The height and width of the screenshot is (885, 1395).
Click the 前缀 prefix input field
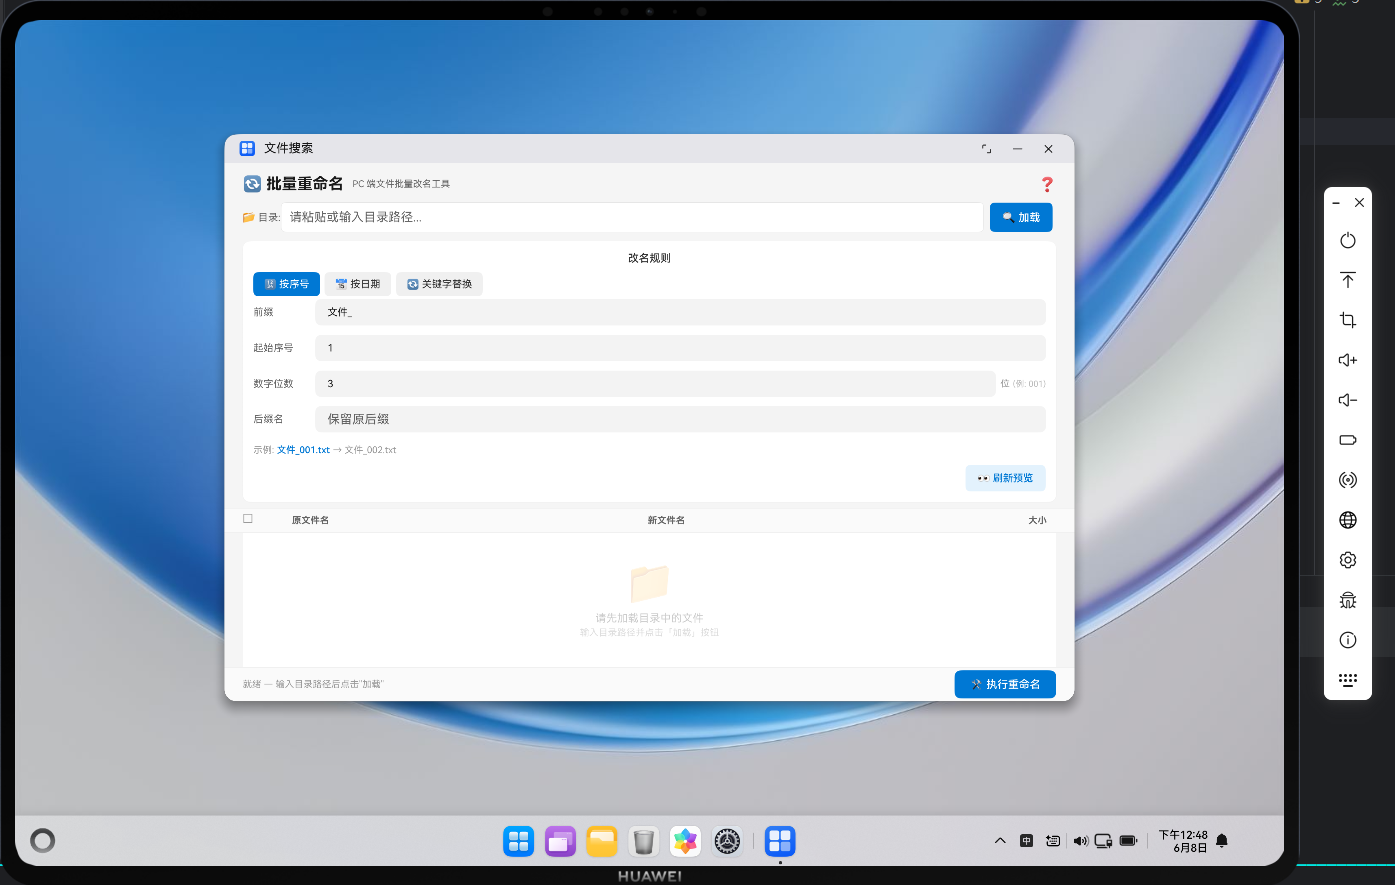680,312
